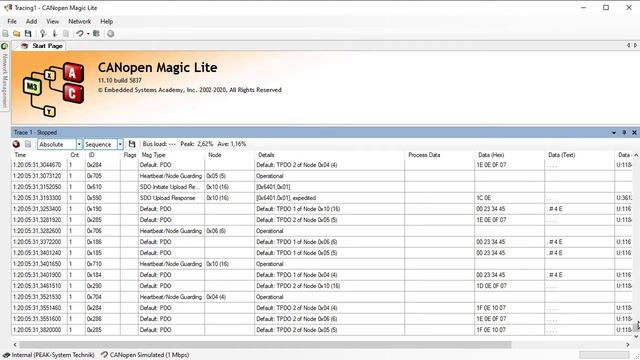
Task: Click the Trace panel pin icon
Action: (624, 133)
